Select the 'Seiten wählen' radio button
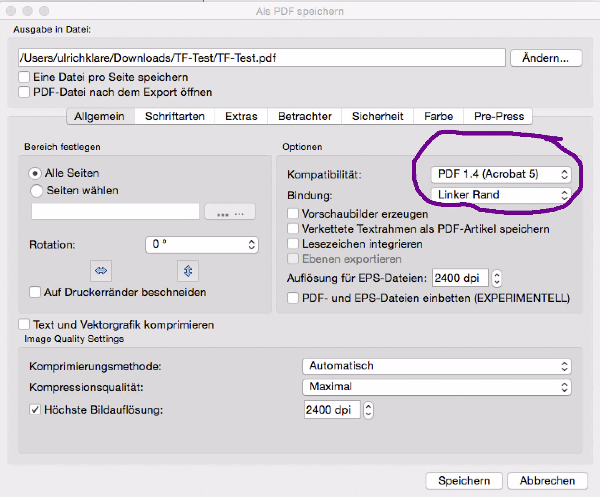This screenshot has height=497, width=600. 37,190
